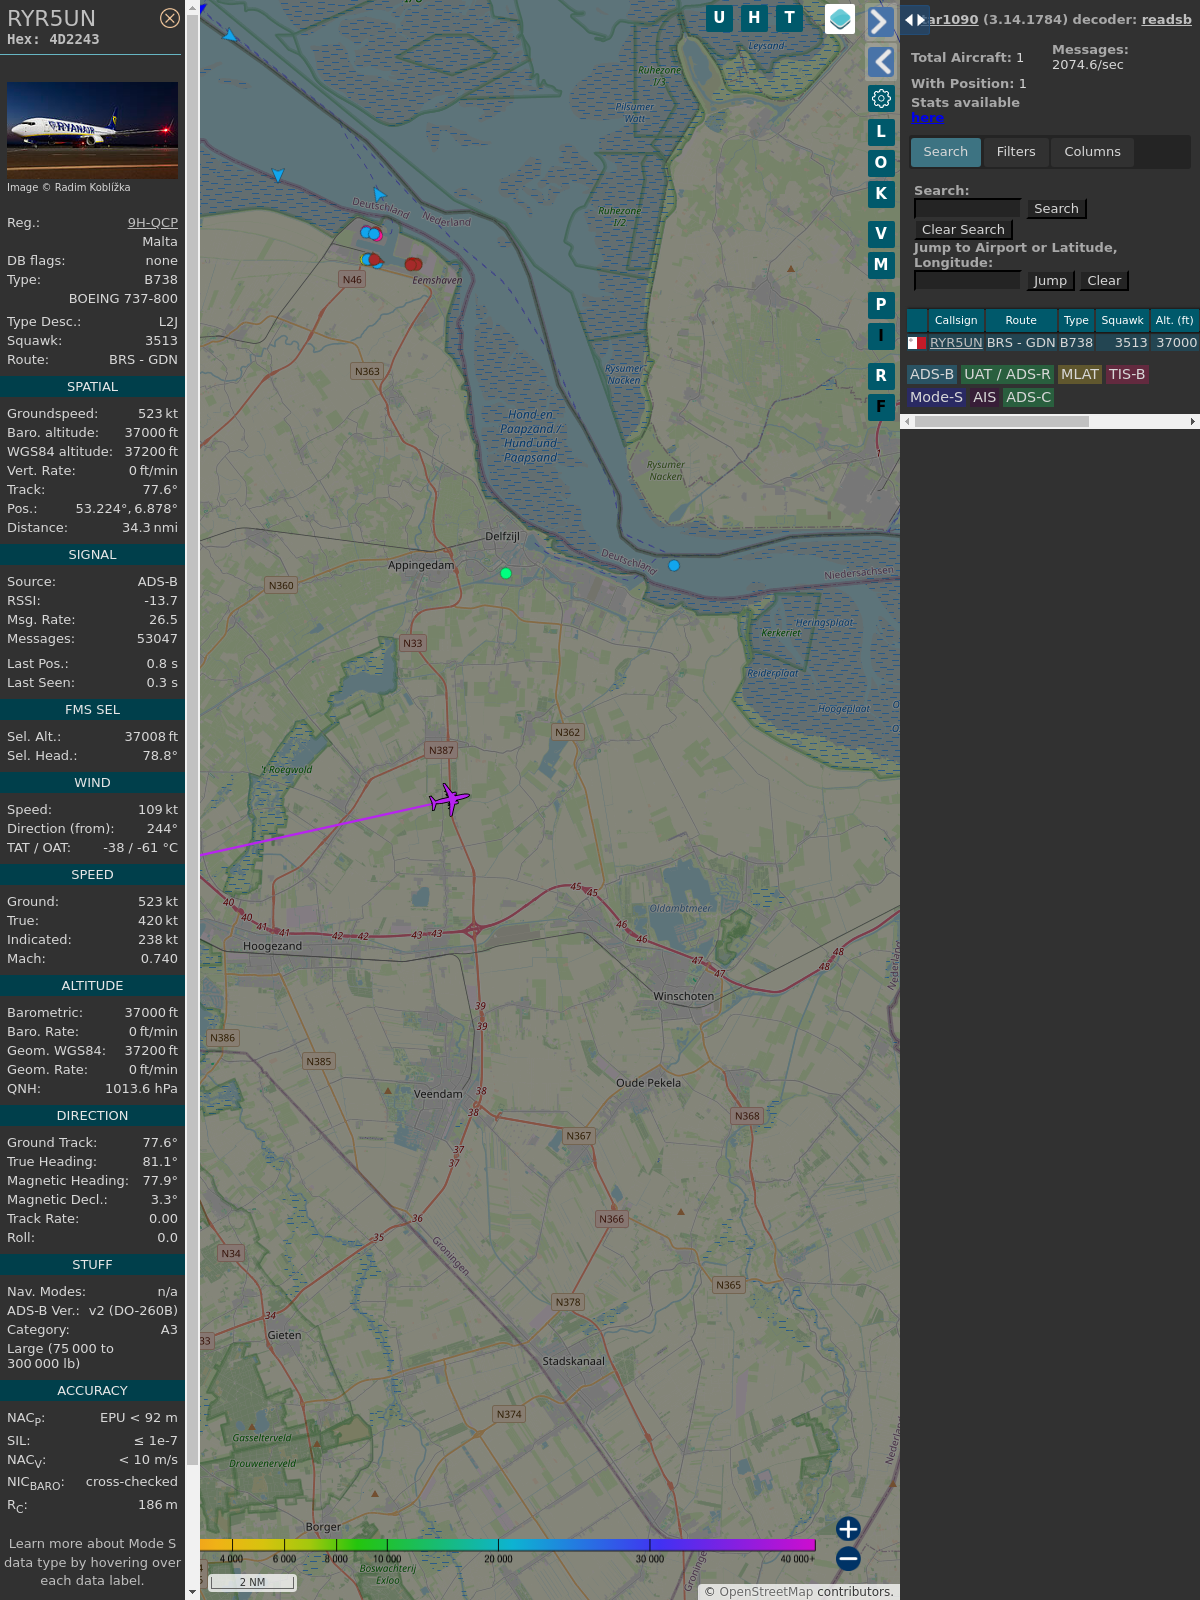Expand sidebar with right chevron button
The width and height of the screenshot is (1200, 1600).
[880, 21]
